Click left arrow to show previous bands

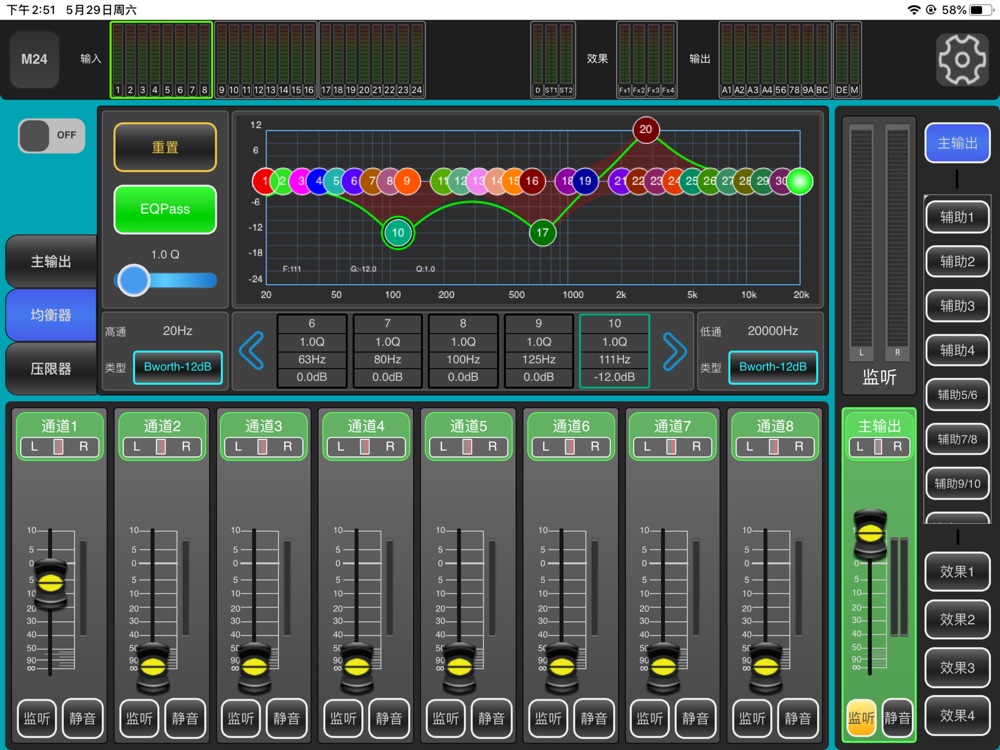[x=252, y=351]
